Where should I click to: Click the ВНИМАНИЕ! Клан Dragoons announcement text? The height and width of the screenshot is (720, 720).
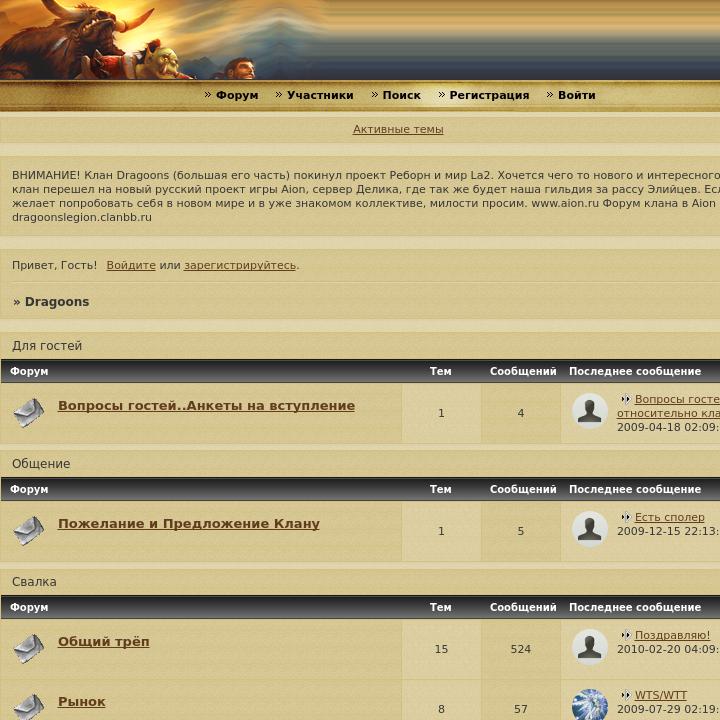coord(366,196)
